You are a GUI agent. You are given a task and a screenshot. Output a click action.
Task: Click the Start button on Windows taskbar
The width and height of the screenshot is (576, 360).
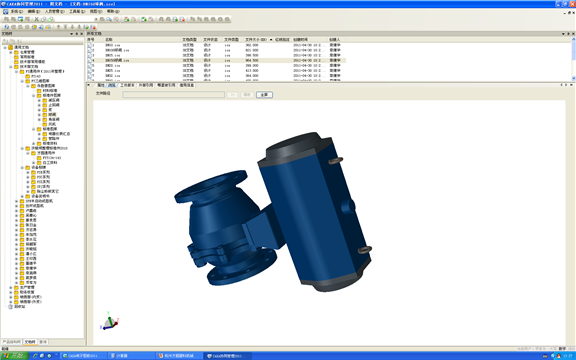(14, 356)
